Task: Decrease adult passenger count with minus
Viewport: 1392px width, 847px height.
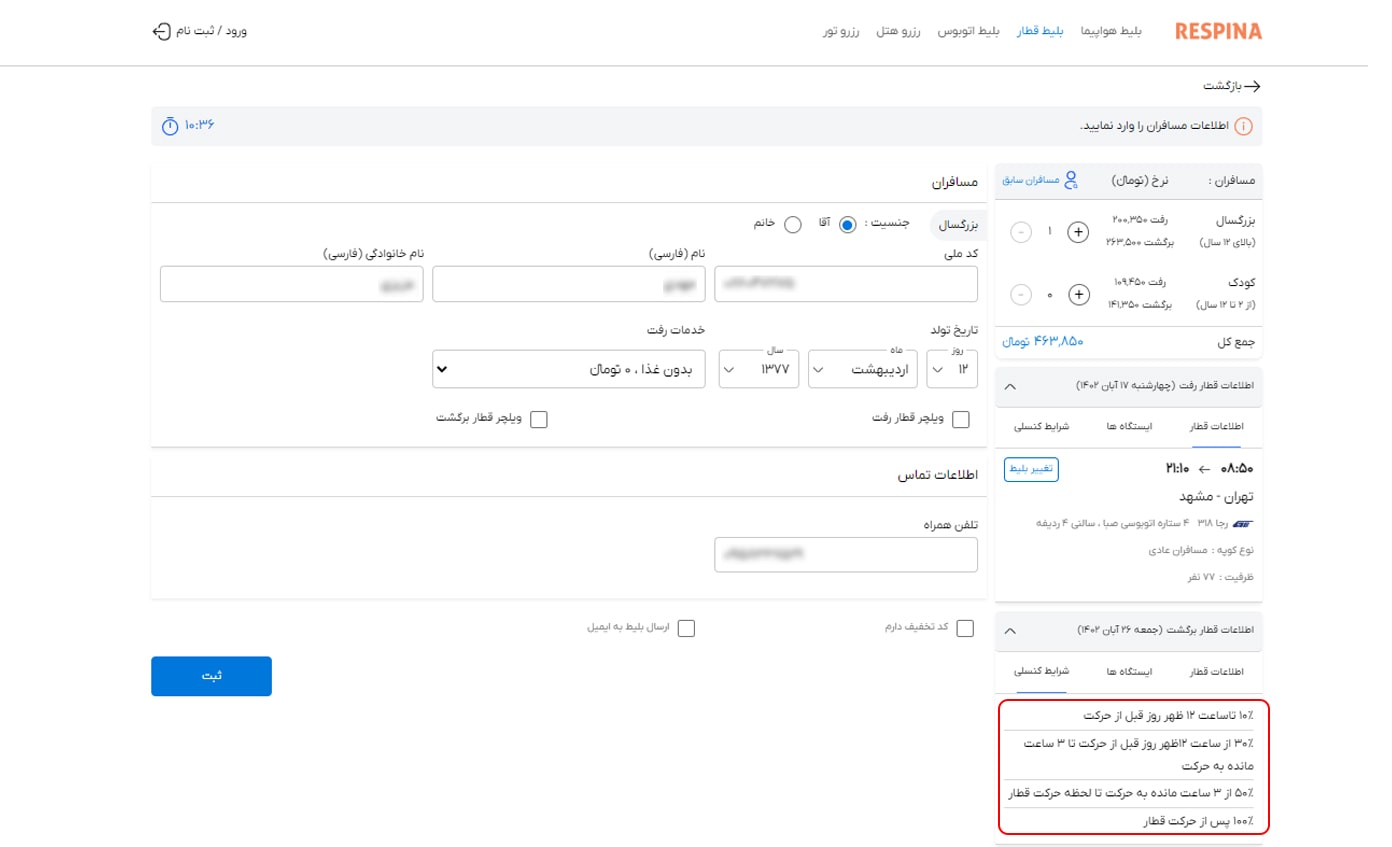Action: coord(1020,232)
